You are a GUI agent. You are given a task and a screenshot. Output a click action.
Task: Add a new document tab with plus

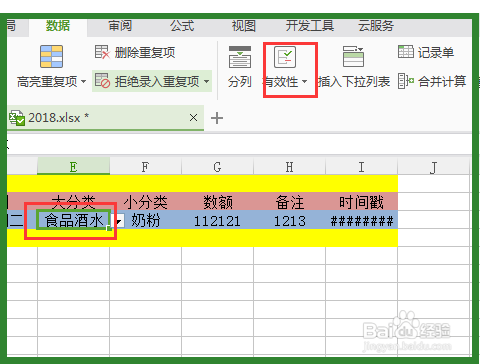pyautogui.click(x=217, y=118)
